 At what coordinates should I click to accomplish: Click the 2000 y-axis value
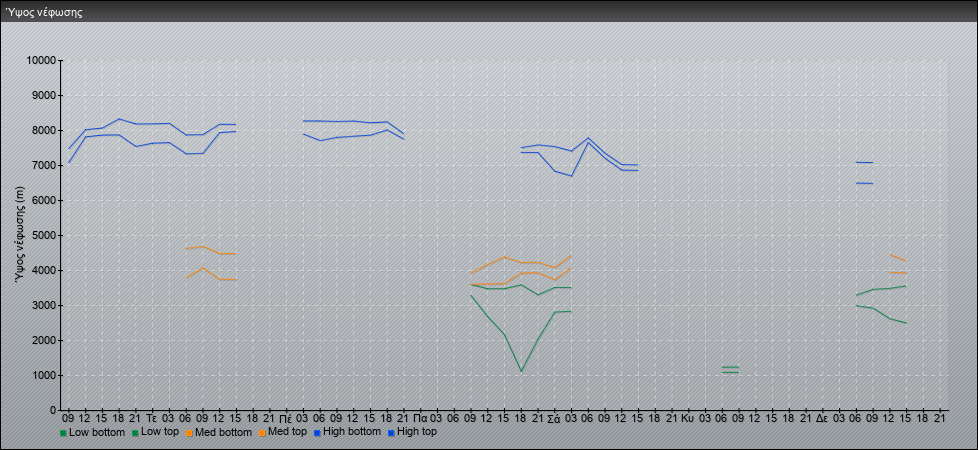[44, 340]
